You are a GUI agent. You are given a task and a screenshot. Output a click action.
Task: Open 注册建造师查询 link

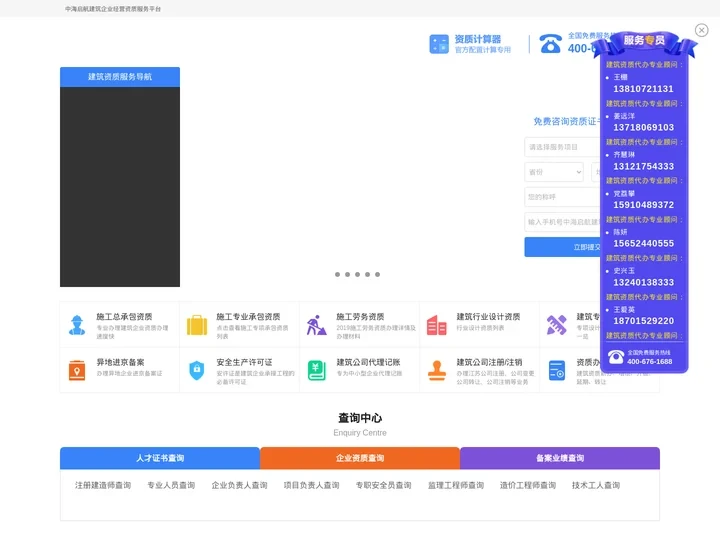coord(103,485)
